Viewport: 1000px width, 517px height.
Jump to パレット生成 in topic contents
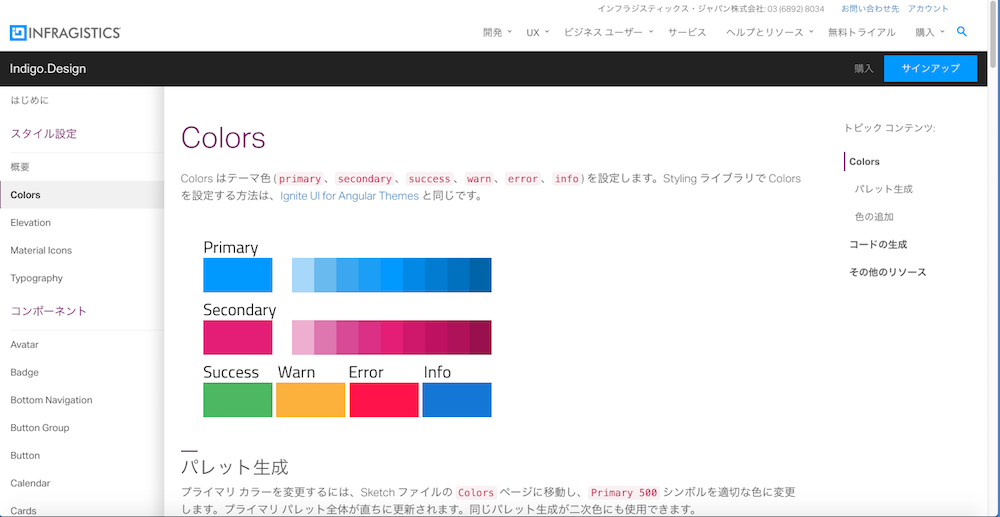[883, 189]
